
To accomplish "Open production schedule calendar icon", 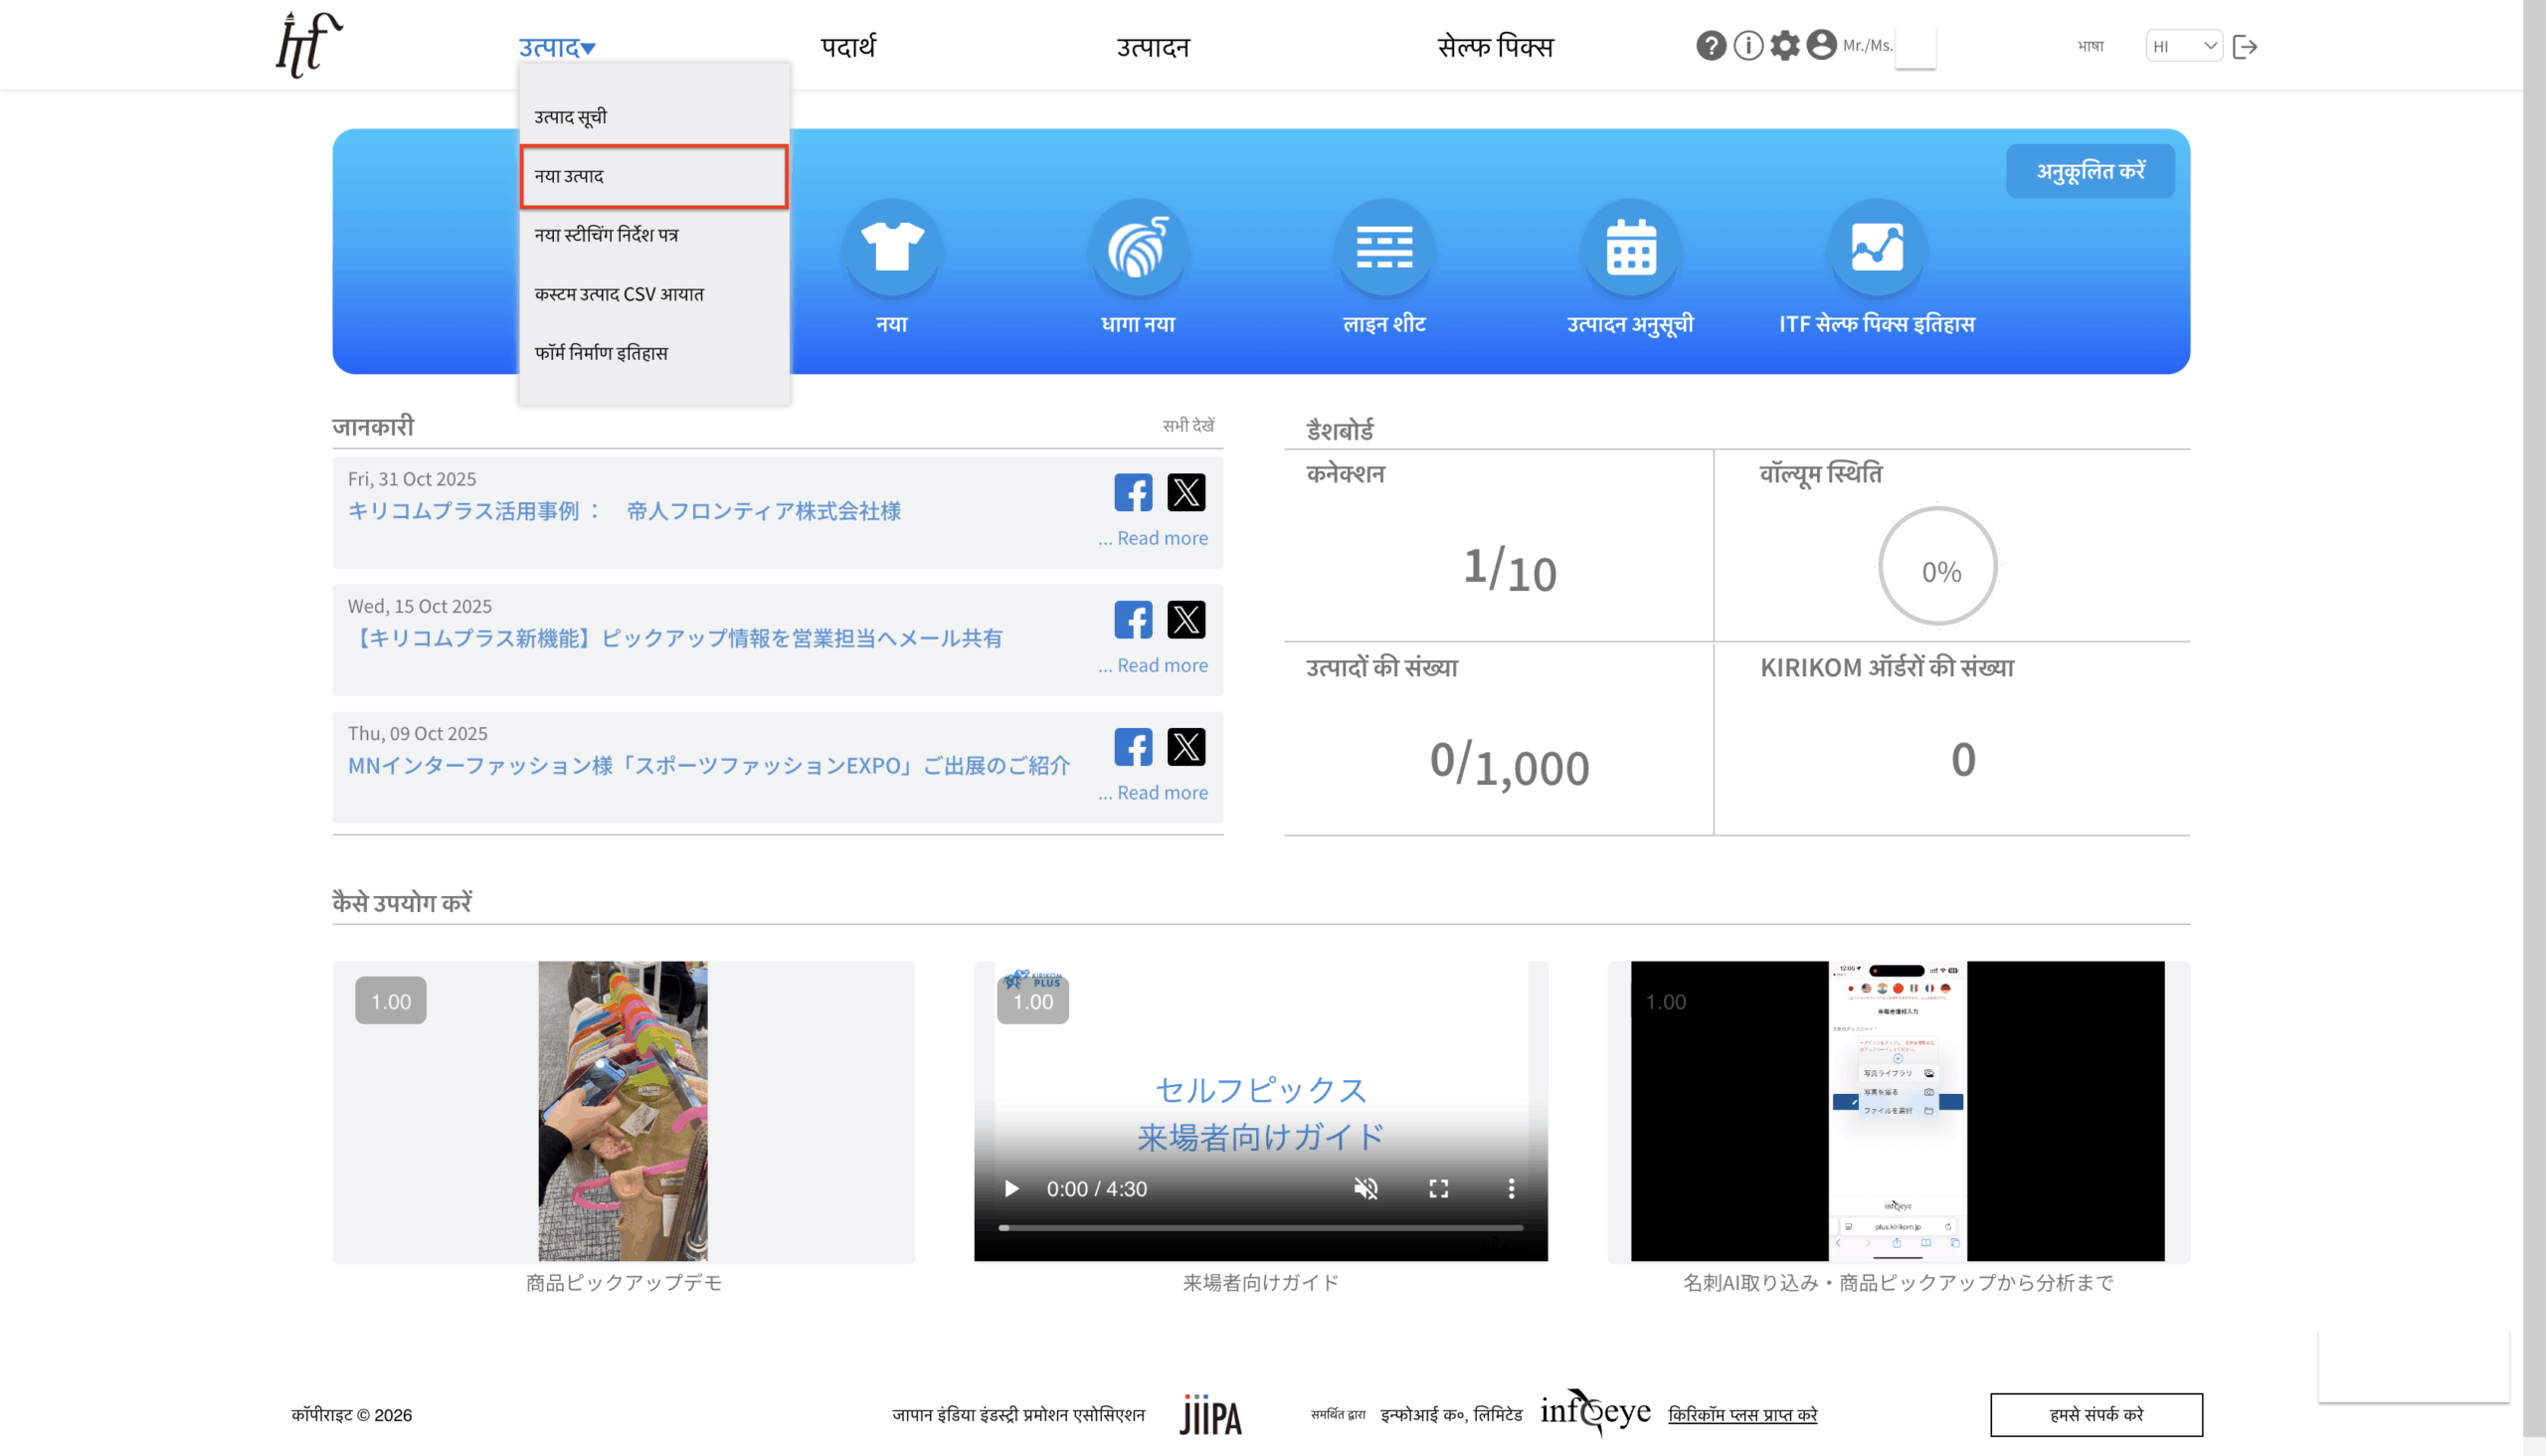I will 1630,247.
